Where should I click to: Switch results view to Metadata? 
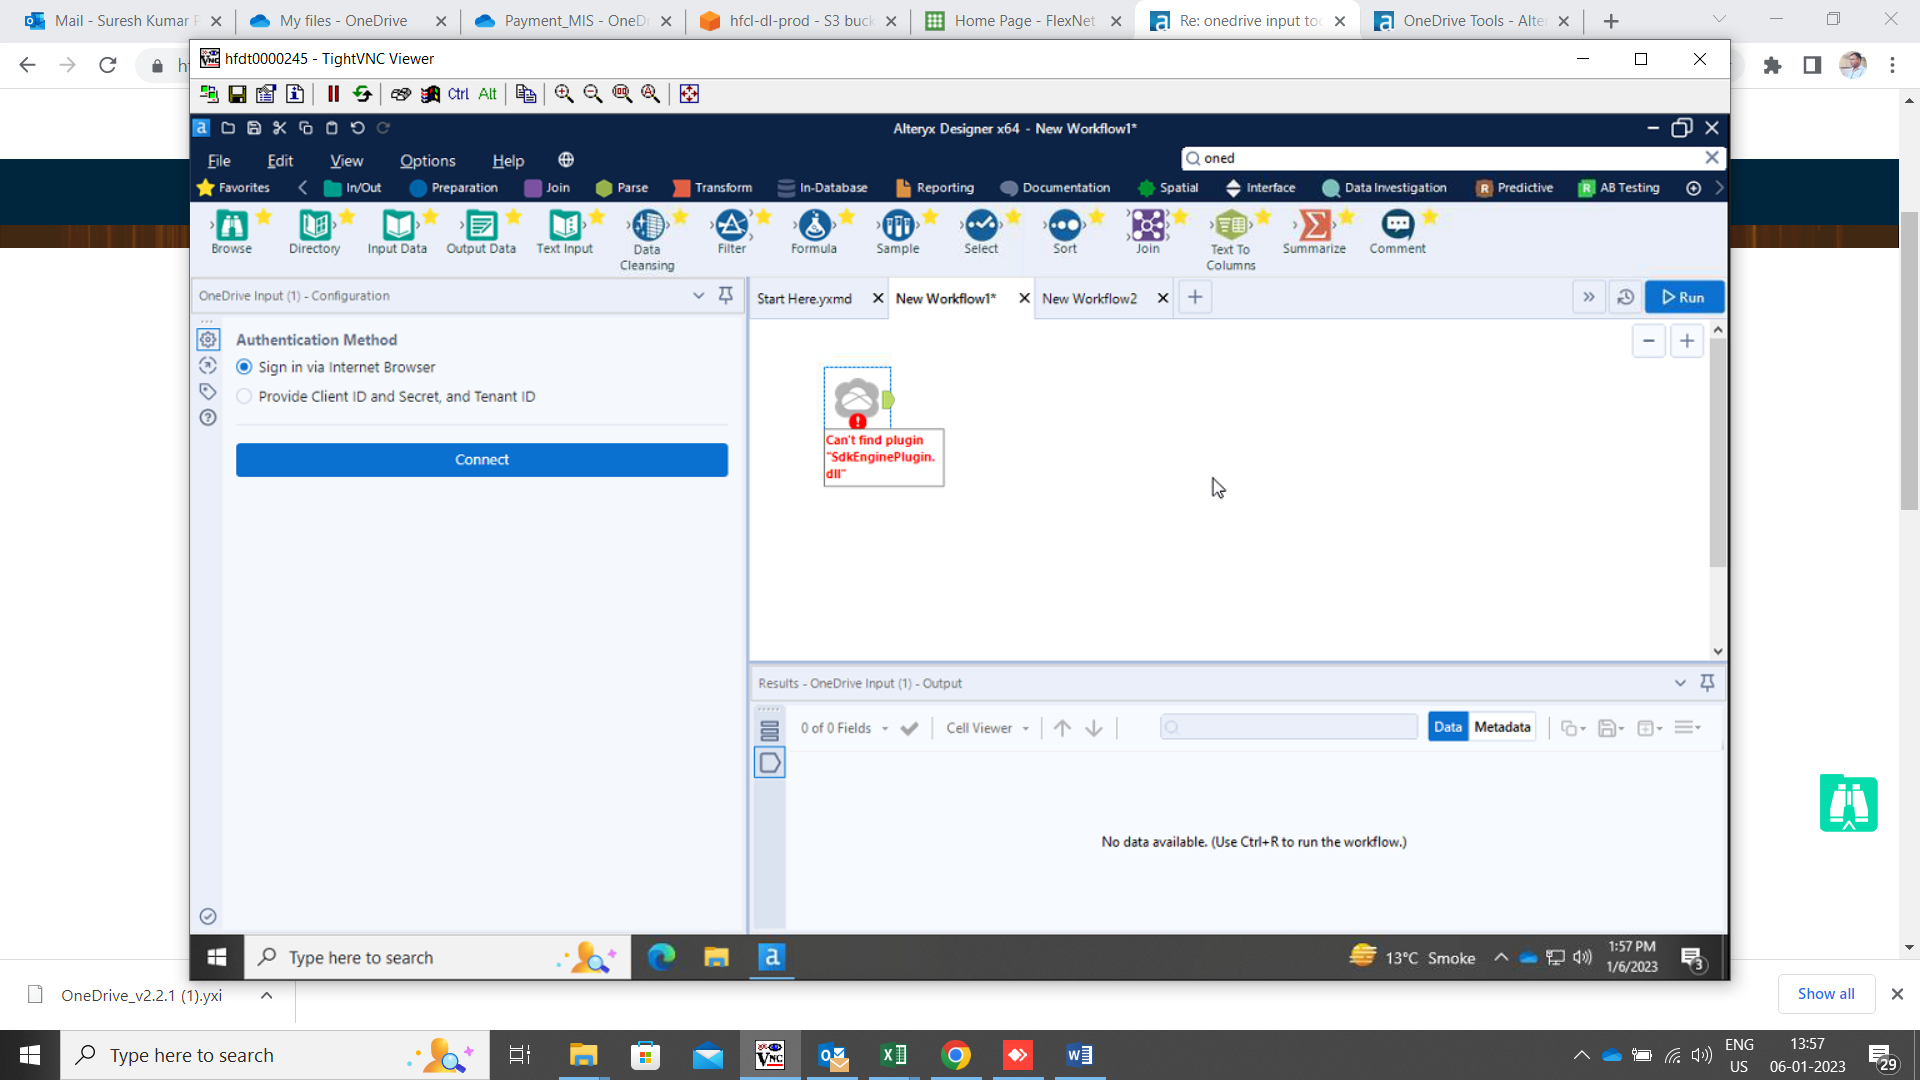pyautogui.click(x=1501, y=727)
